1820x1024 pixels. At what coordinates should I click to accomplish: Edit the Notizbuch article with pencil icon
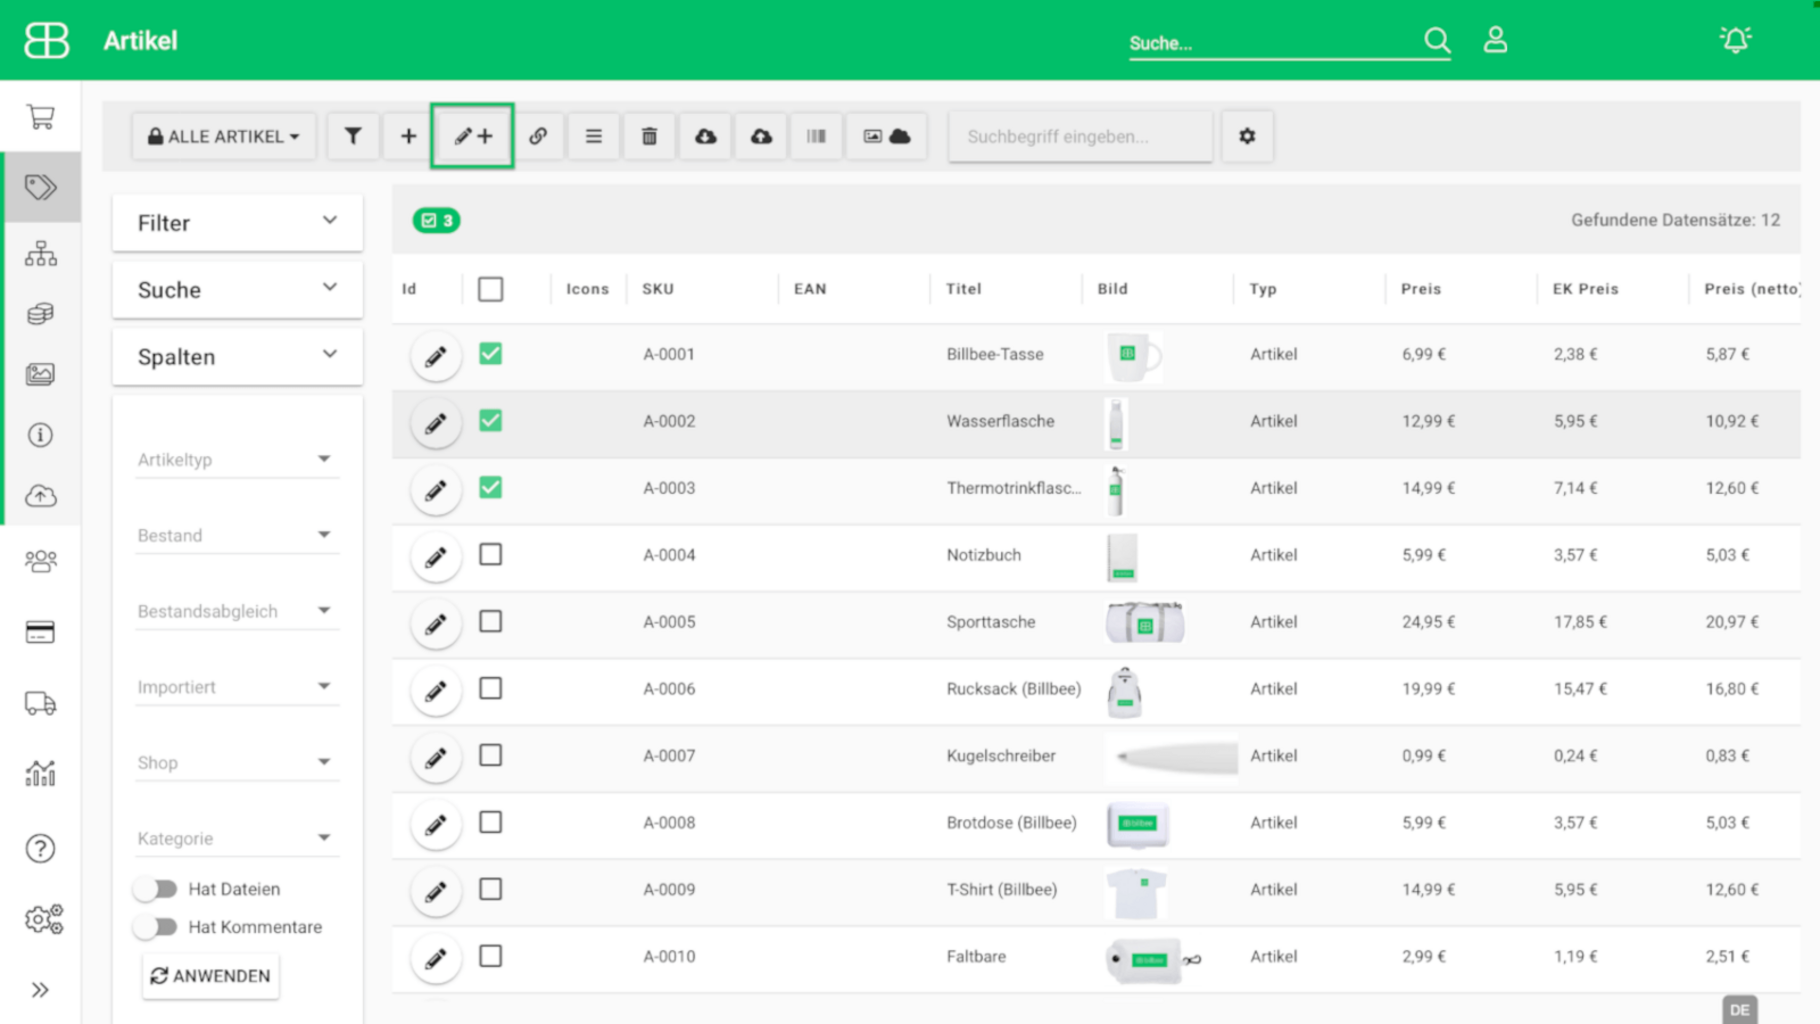pyautogui.click(x=436, y=557)
